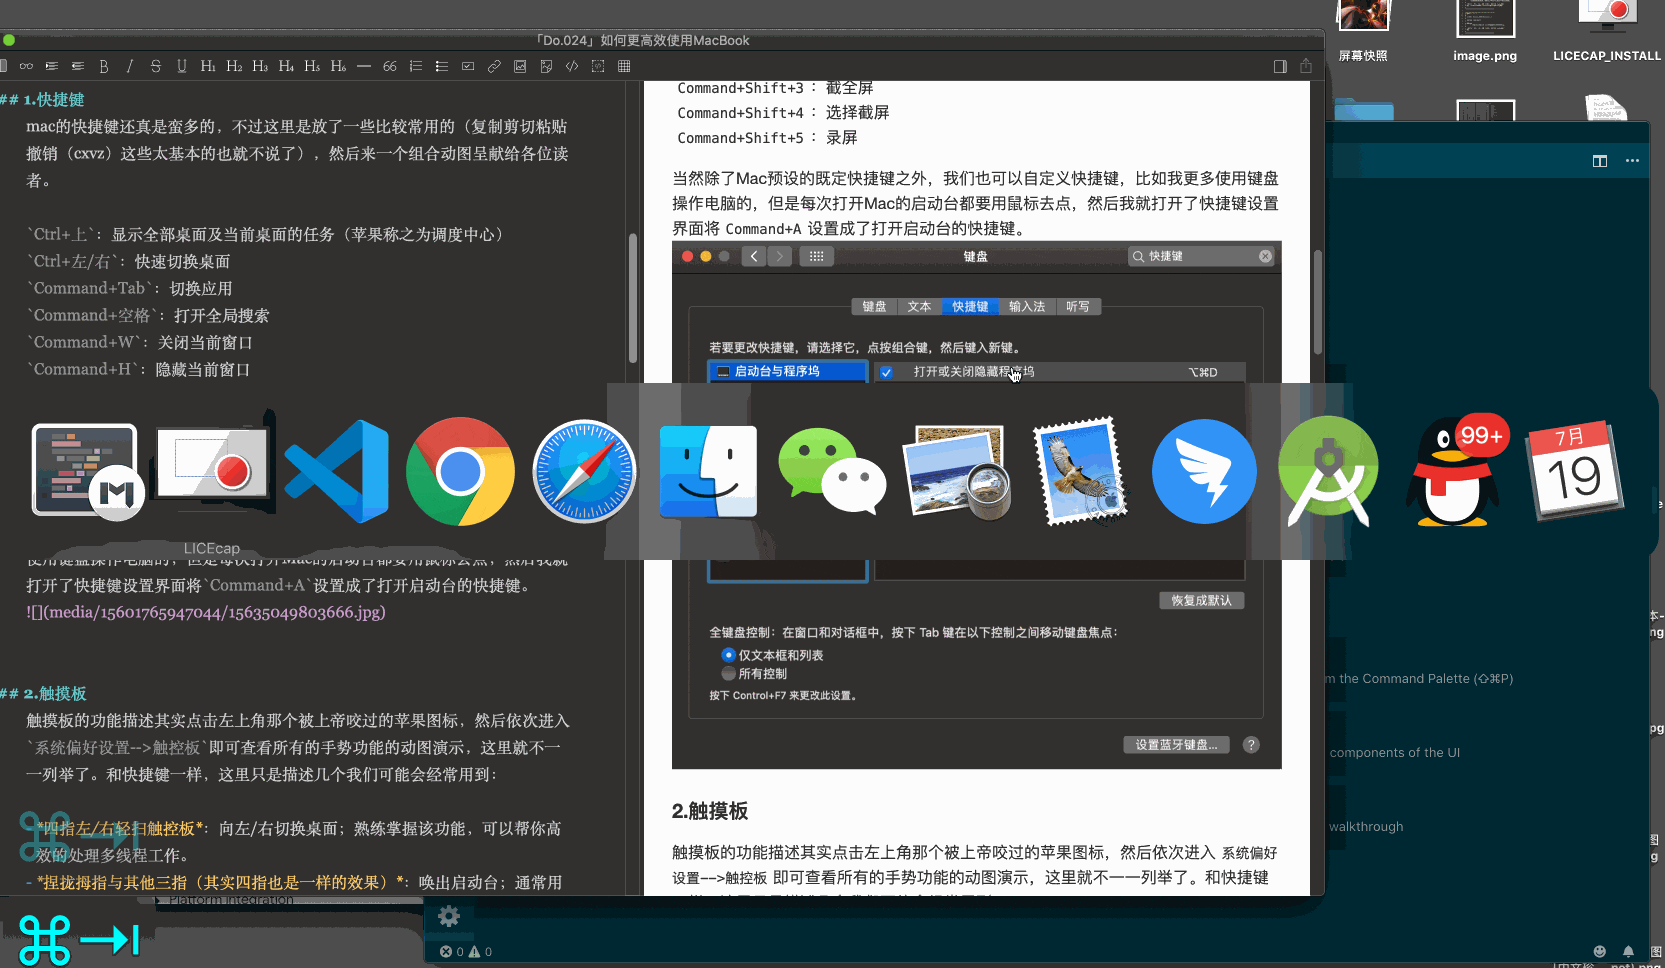This screenshot has width=1665, height=968.
Task: Insert an unordered bullet list from toolbar
Action: click(442, 66)
